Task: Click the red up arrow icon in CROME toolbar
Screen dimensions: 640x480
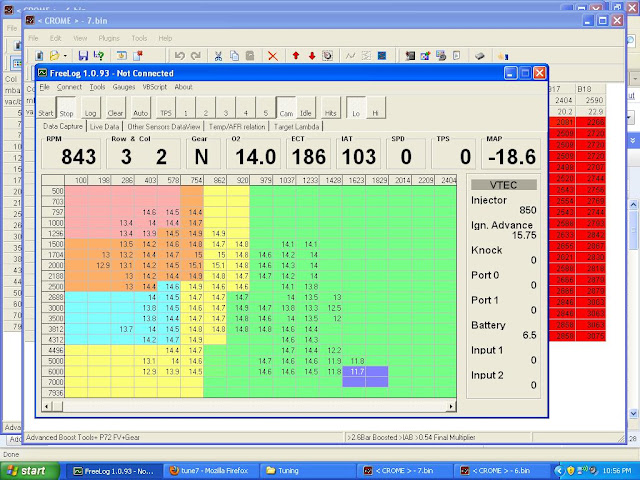Action: point(296,55)
